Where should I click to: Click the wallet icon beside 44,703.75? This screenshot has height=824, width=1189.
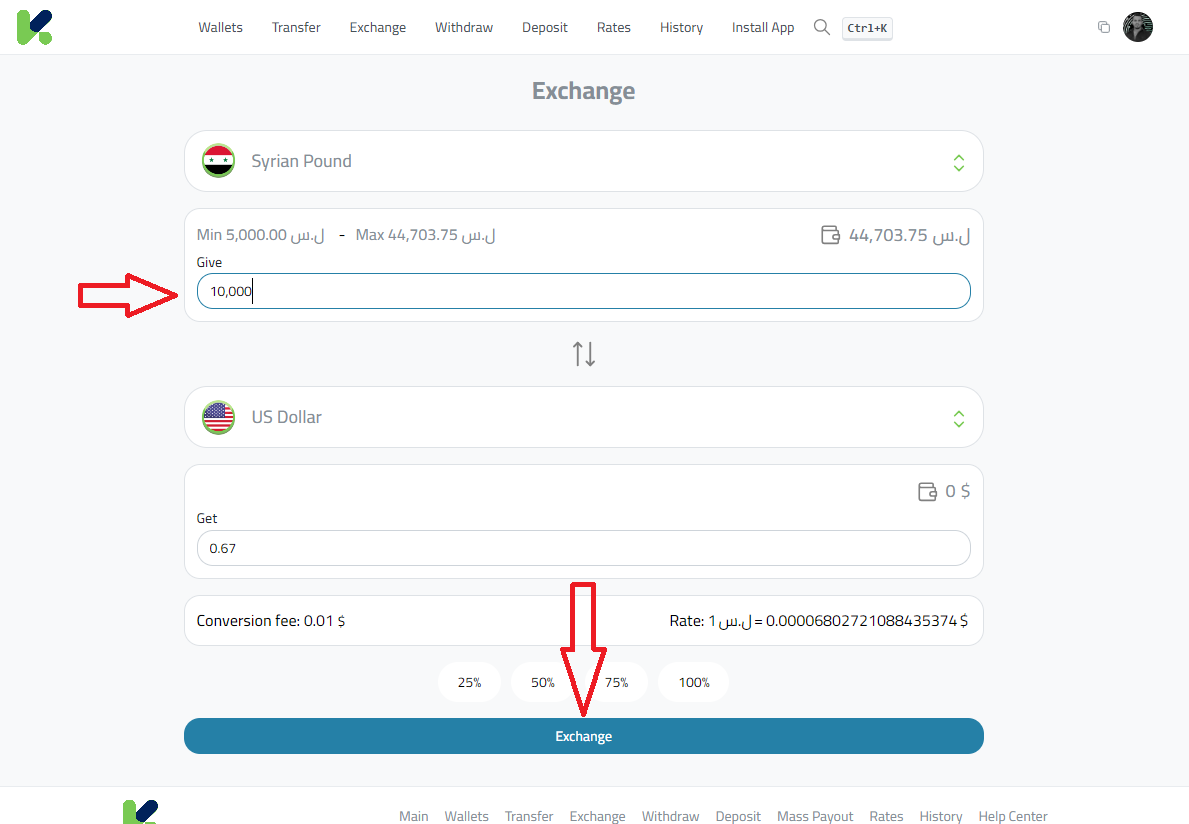click(x=830, y=234)
